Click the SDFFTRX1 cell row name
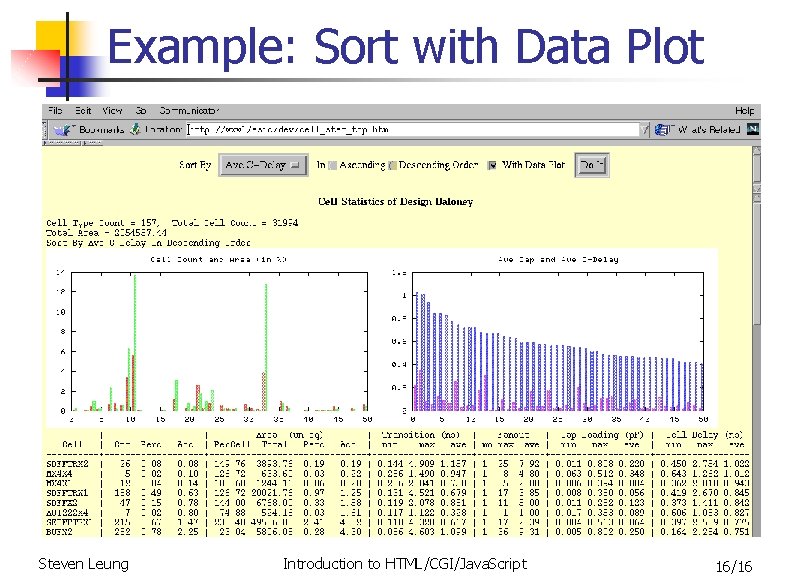Viewport: 792px width, 576px height. 67,493
